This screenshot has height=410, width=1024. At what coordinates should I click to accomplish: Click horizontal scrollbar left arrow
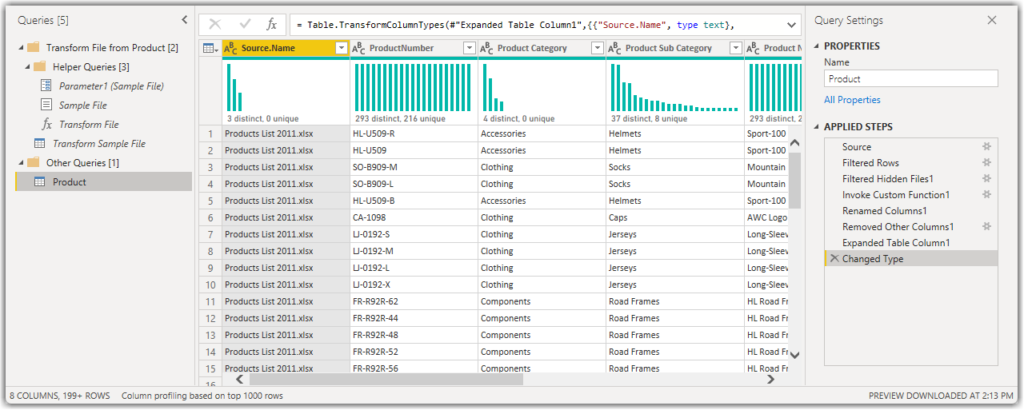click(x=239, y=379)
